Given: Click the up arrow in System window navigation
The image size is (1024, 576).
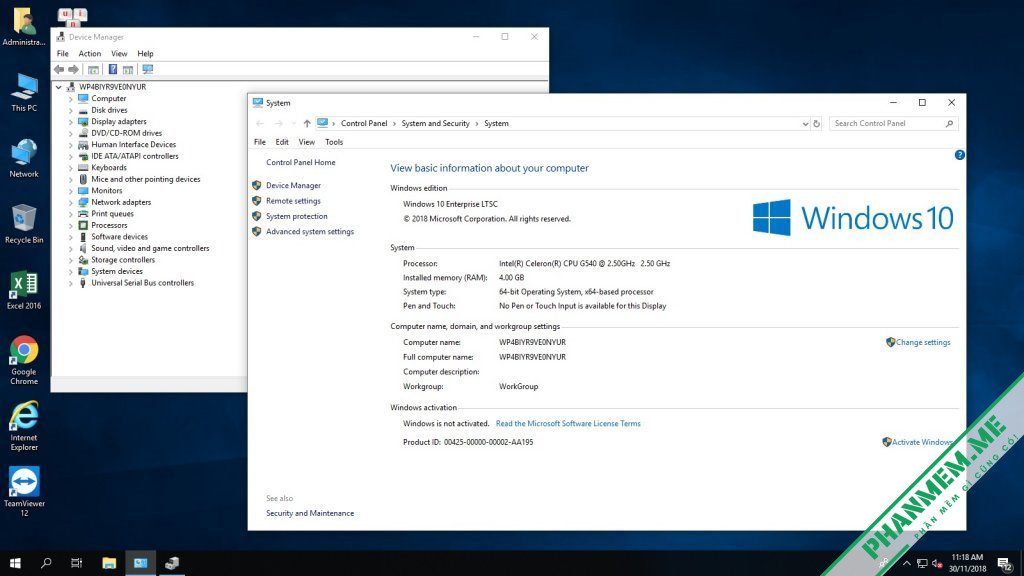Looking at the screenshot, I should tap(307, 123).
